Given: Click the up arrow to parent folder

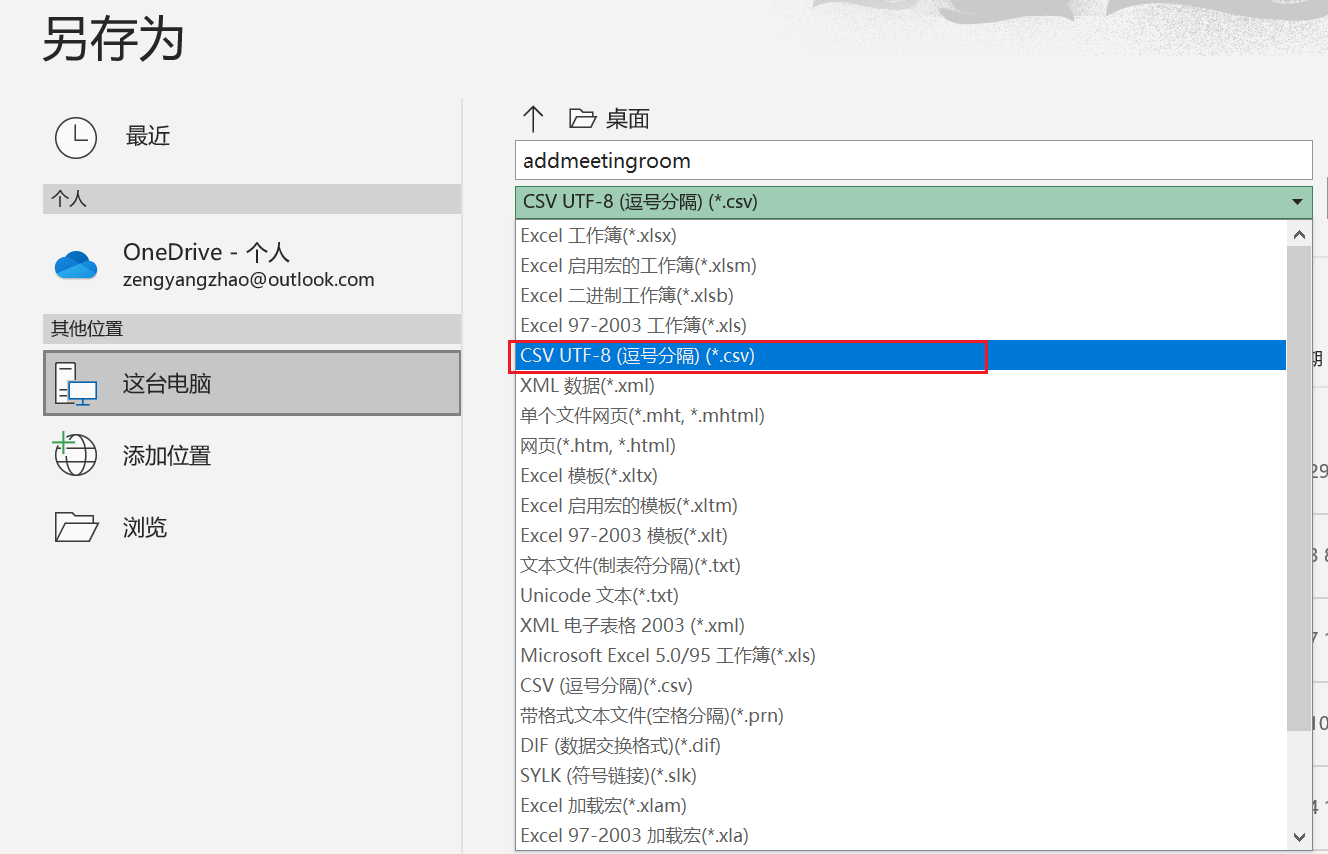Looking at the screenshot, I should click(533, 119).
